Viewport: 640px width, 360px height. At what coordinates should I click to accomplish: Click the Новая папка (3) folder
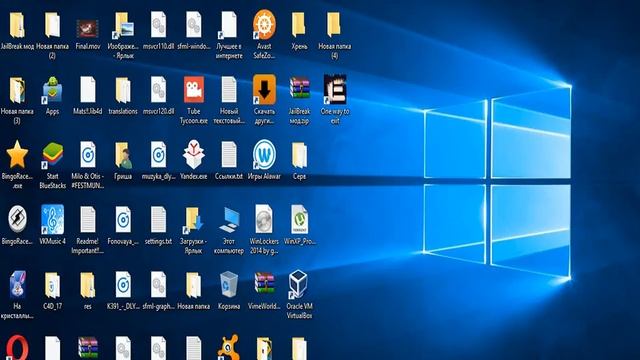tap(17, 90)
